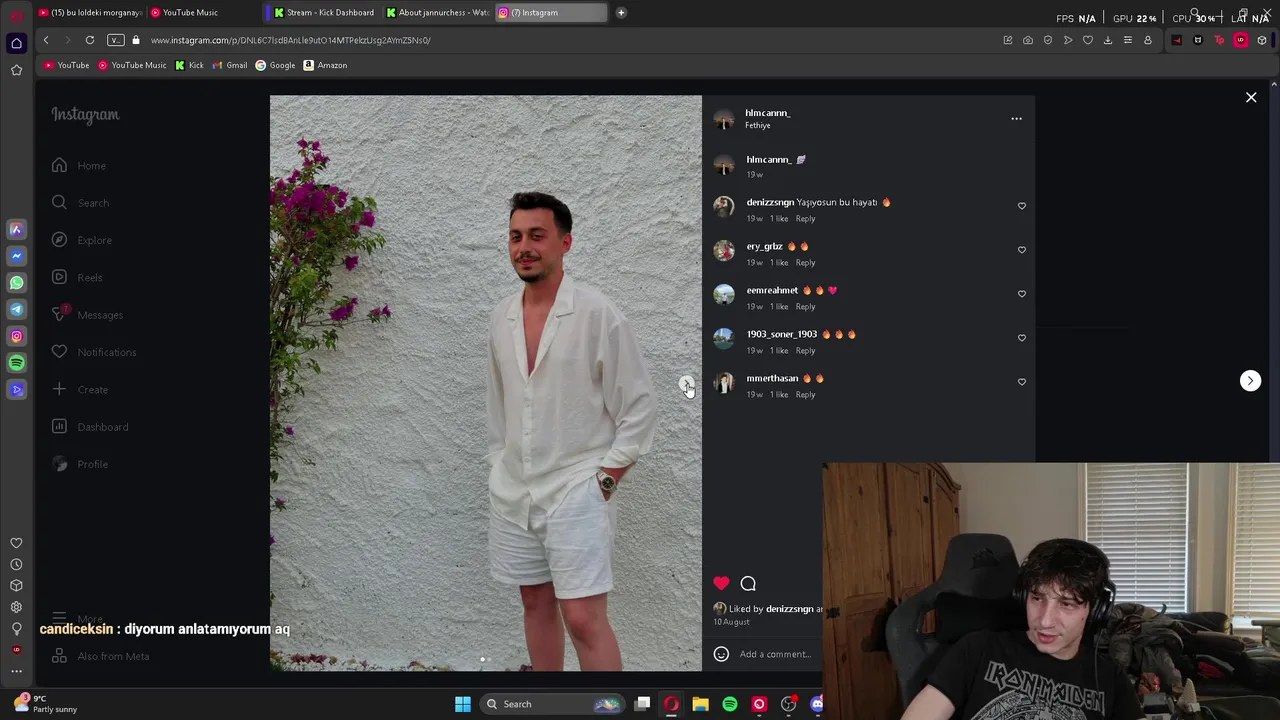Image resolution: width=1280 pixels, height=720 pixels.
Task: Reply to 1903_soner_1903's comment
Action: point(805,350)
